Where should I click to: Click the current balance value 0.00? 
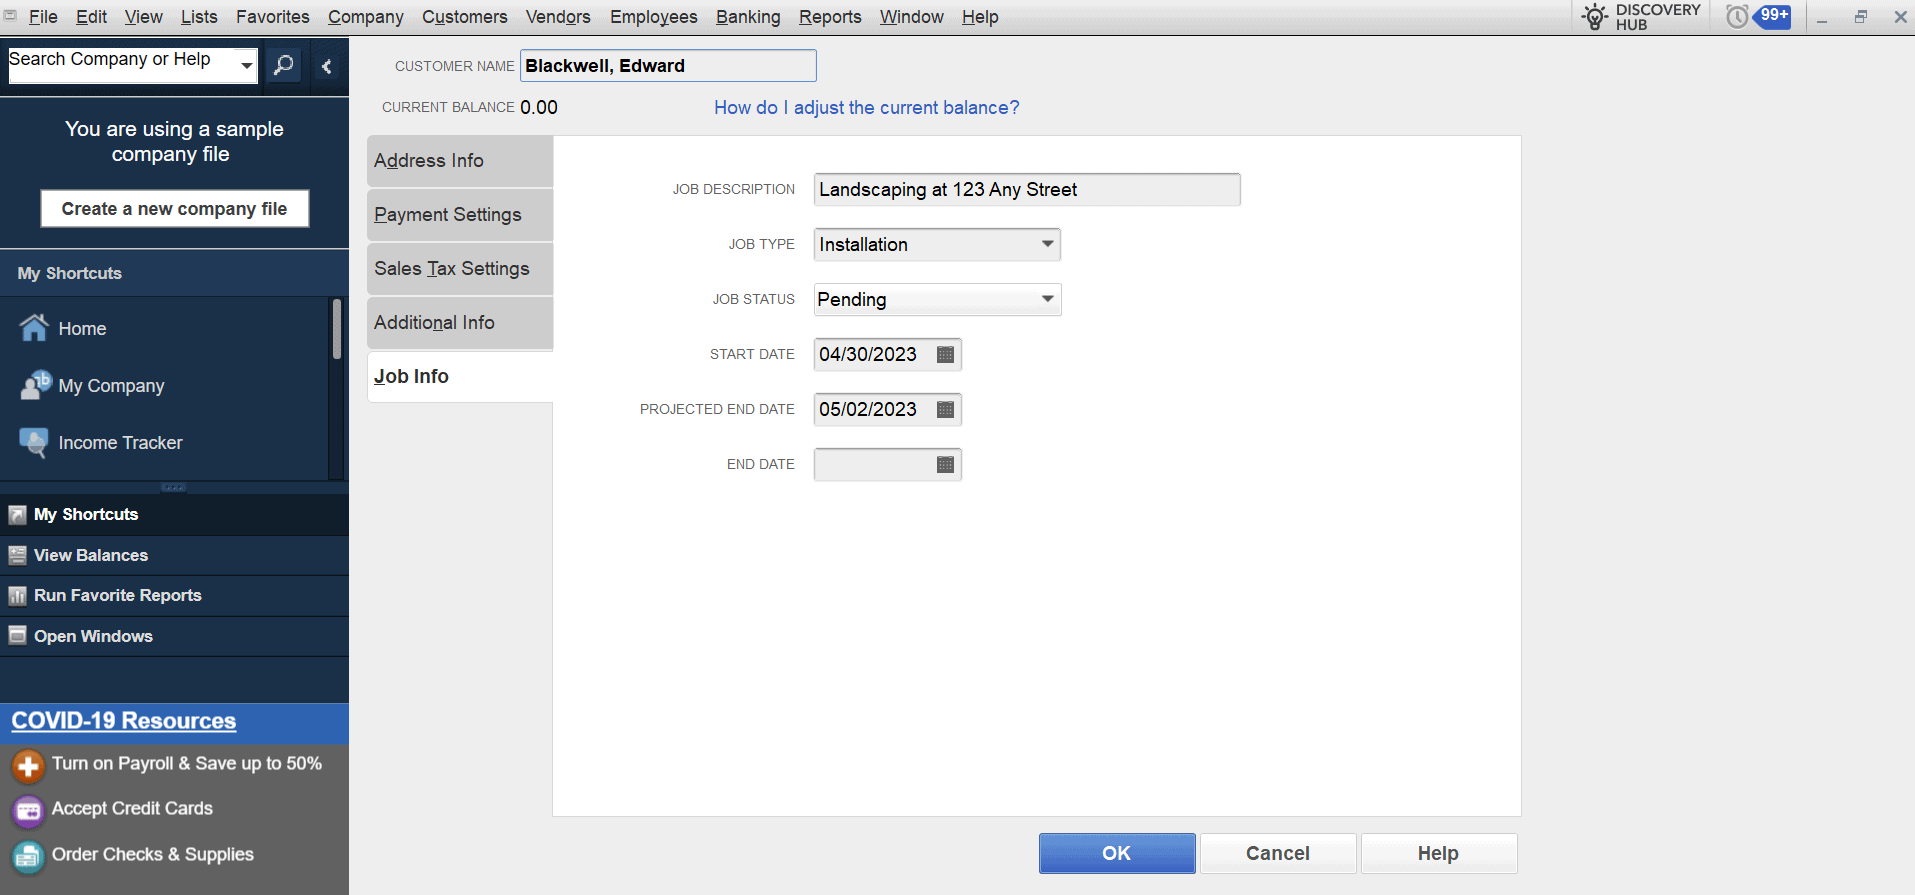coord(539,107)
